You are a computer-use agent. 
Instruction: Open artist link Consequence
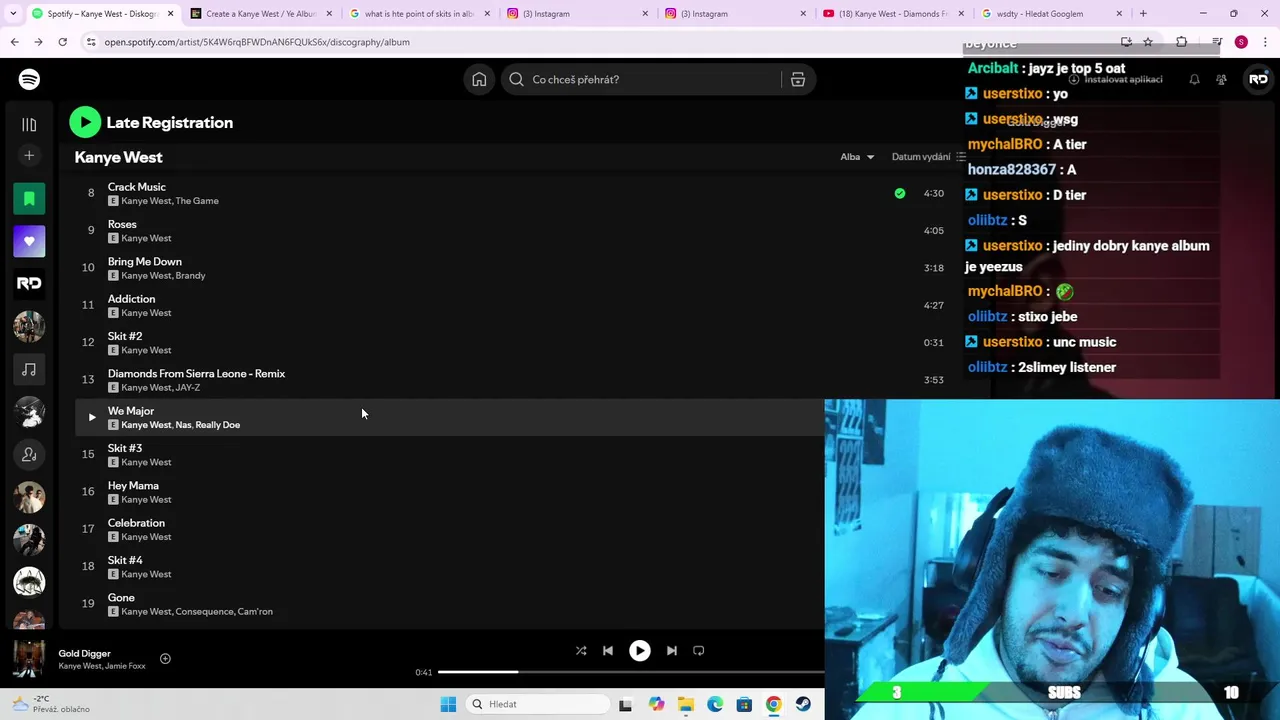pyautogui.click(x=204, y=612)
